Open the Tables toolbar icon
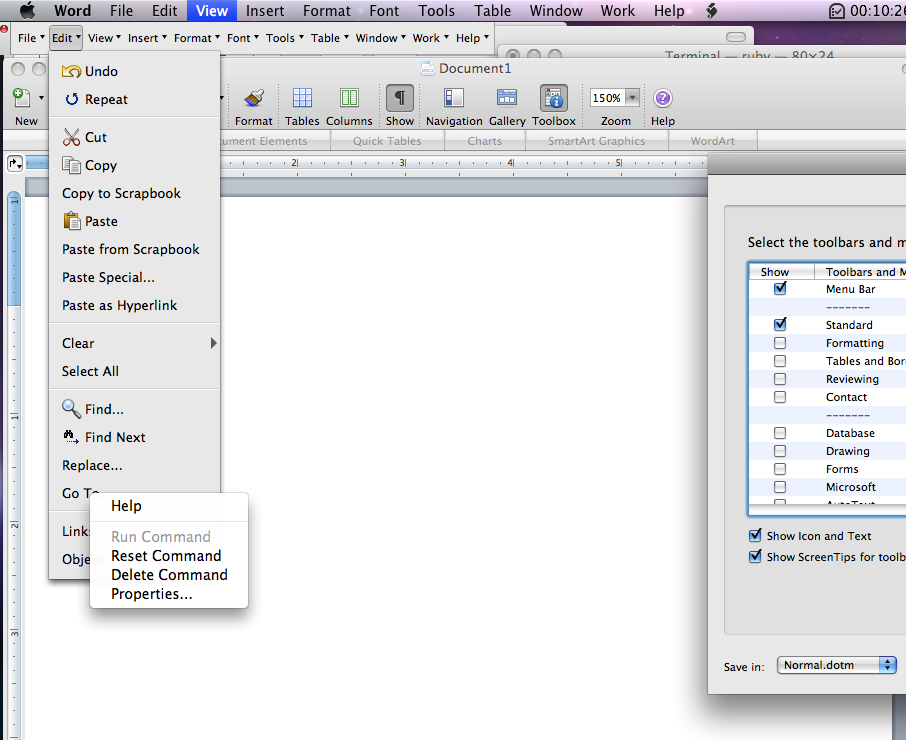This screenshot has height=740, width=906. coord(302,98)
